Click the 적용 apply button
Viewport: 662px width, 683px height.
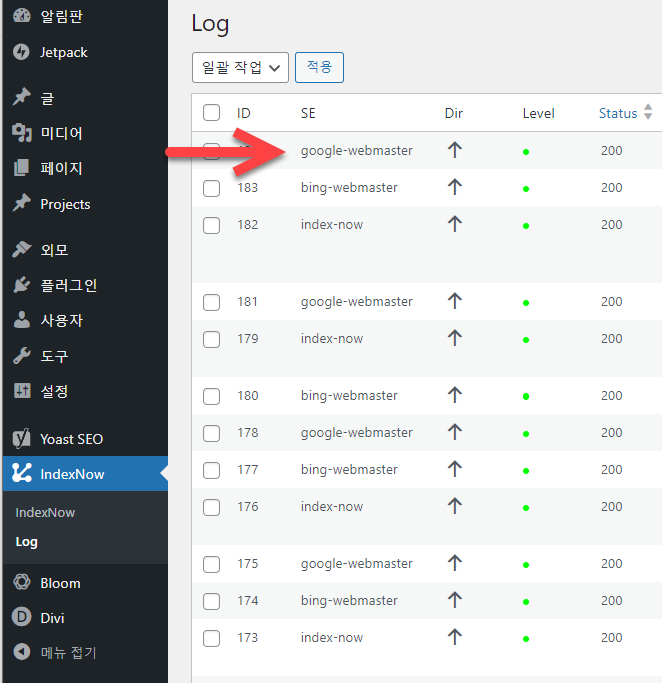pyautogui.click(x=319, y=68)
